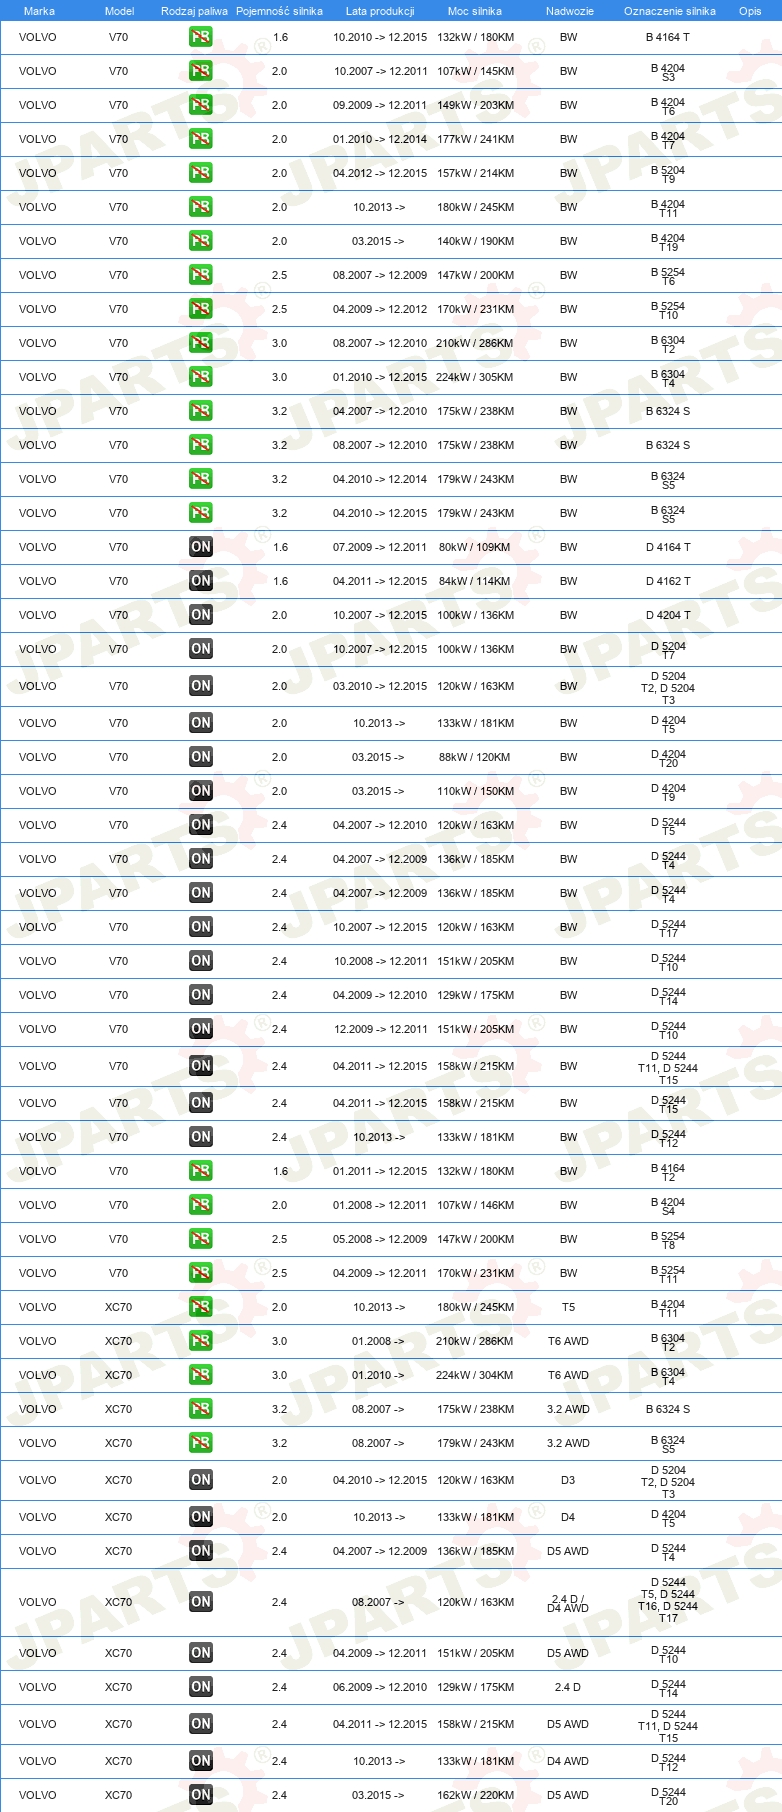Click the ON icon in the 88kW / 120KM row

click(200, 757)
